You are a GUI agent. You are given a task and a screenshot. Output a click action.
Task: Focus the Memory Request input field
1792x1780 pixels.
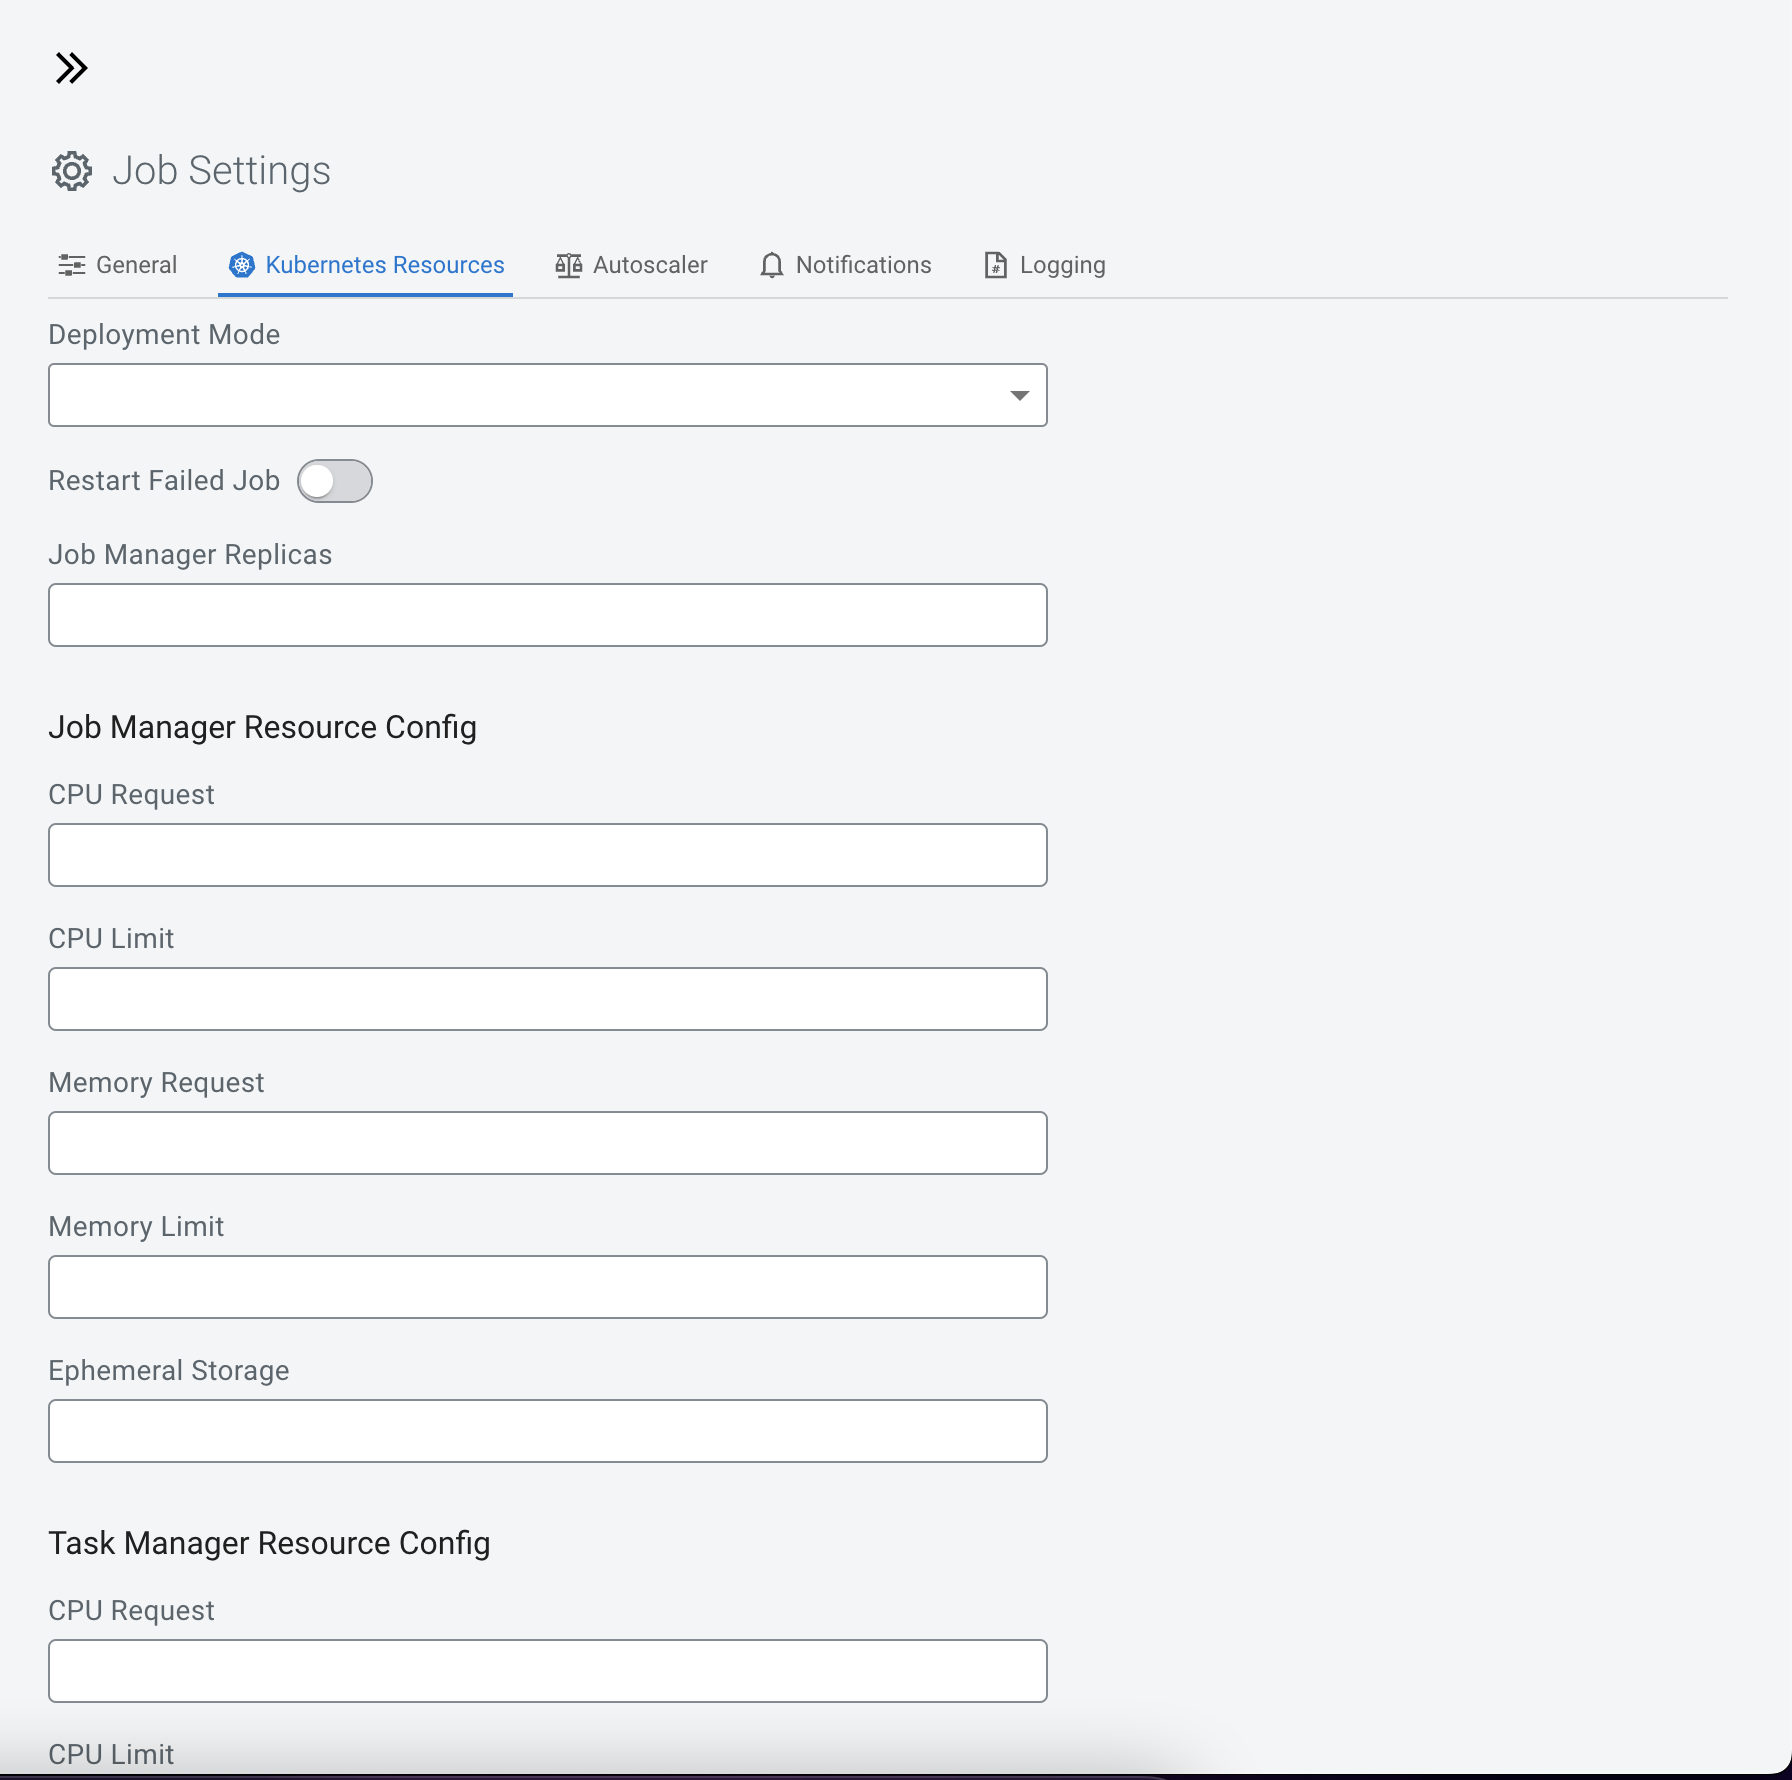pyautogui.click(x=547, y=1143)
